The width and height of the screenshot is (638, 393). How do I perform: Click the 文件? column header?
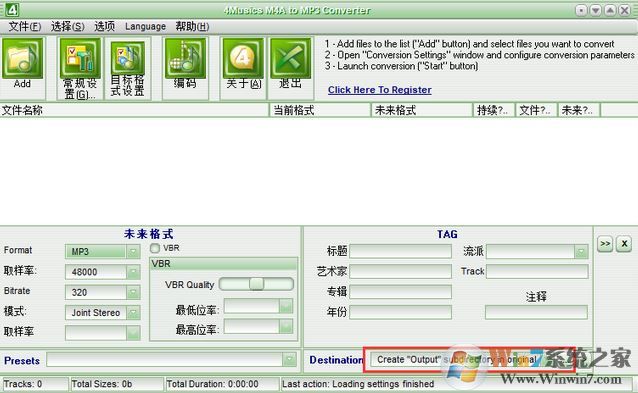pyautogui.click(x=537, y=110)
